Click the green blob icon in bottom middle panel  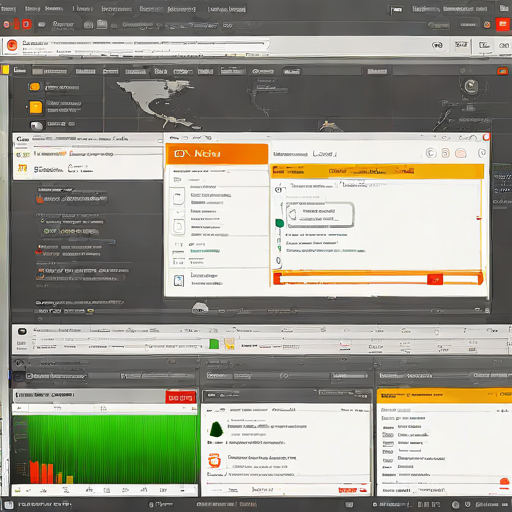[217, 429]
